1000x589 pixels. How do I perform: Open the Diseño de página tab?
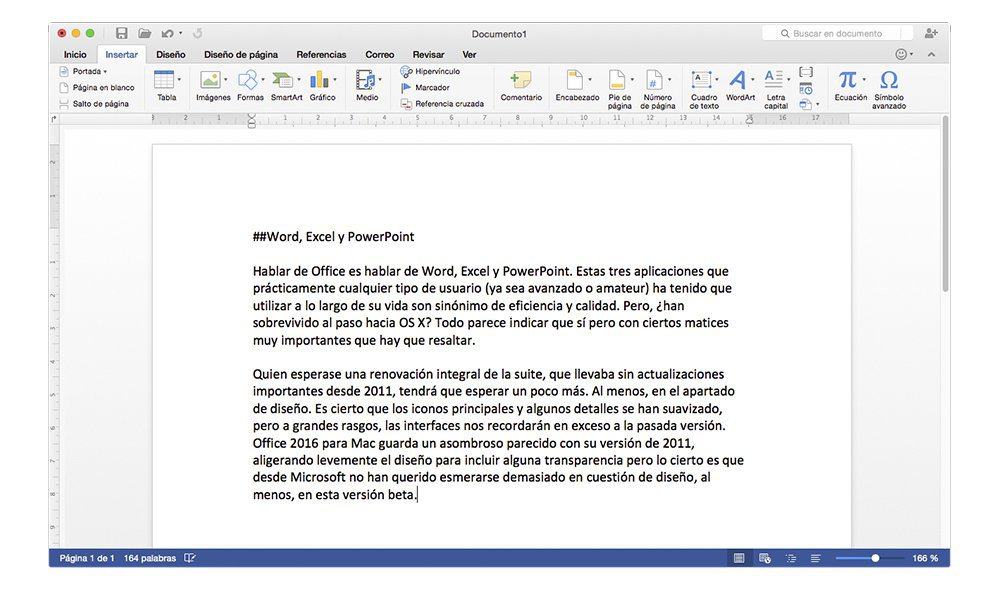coord(240,55)
